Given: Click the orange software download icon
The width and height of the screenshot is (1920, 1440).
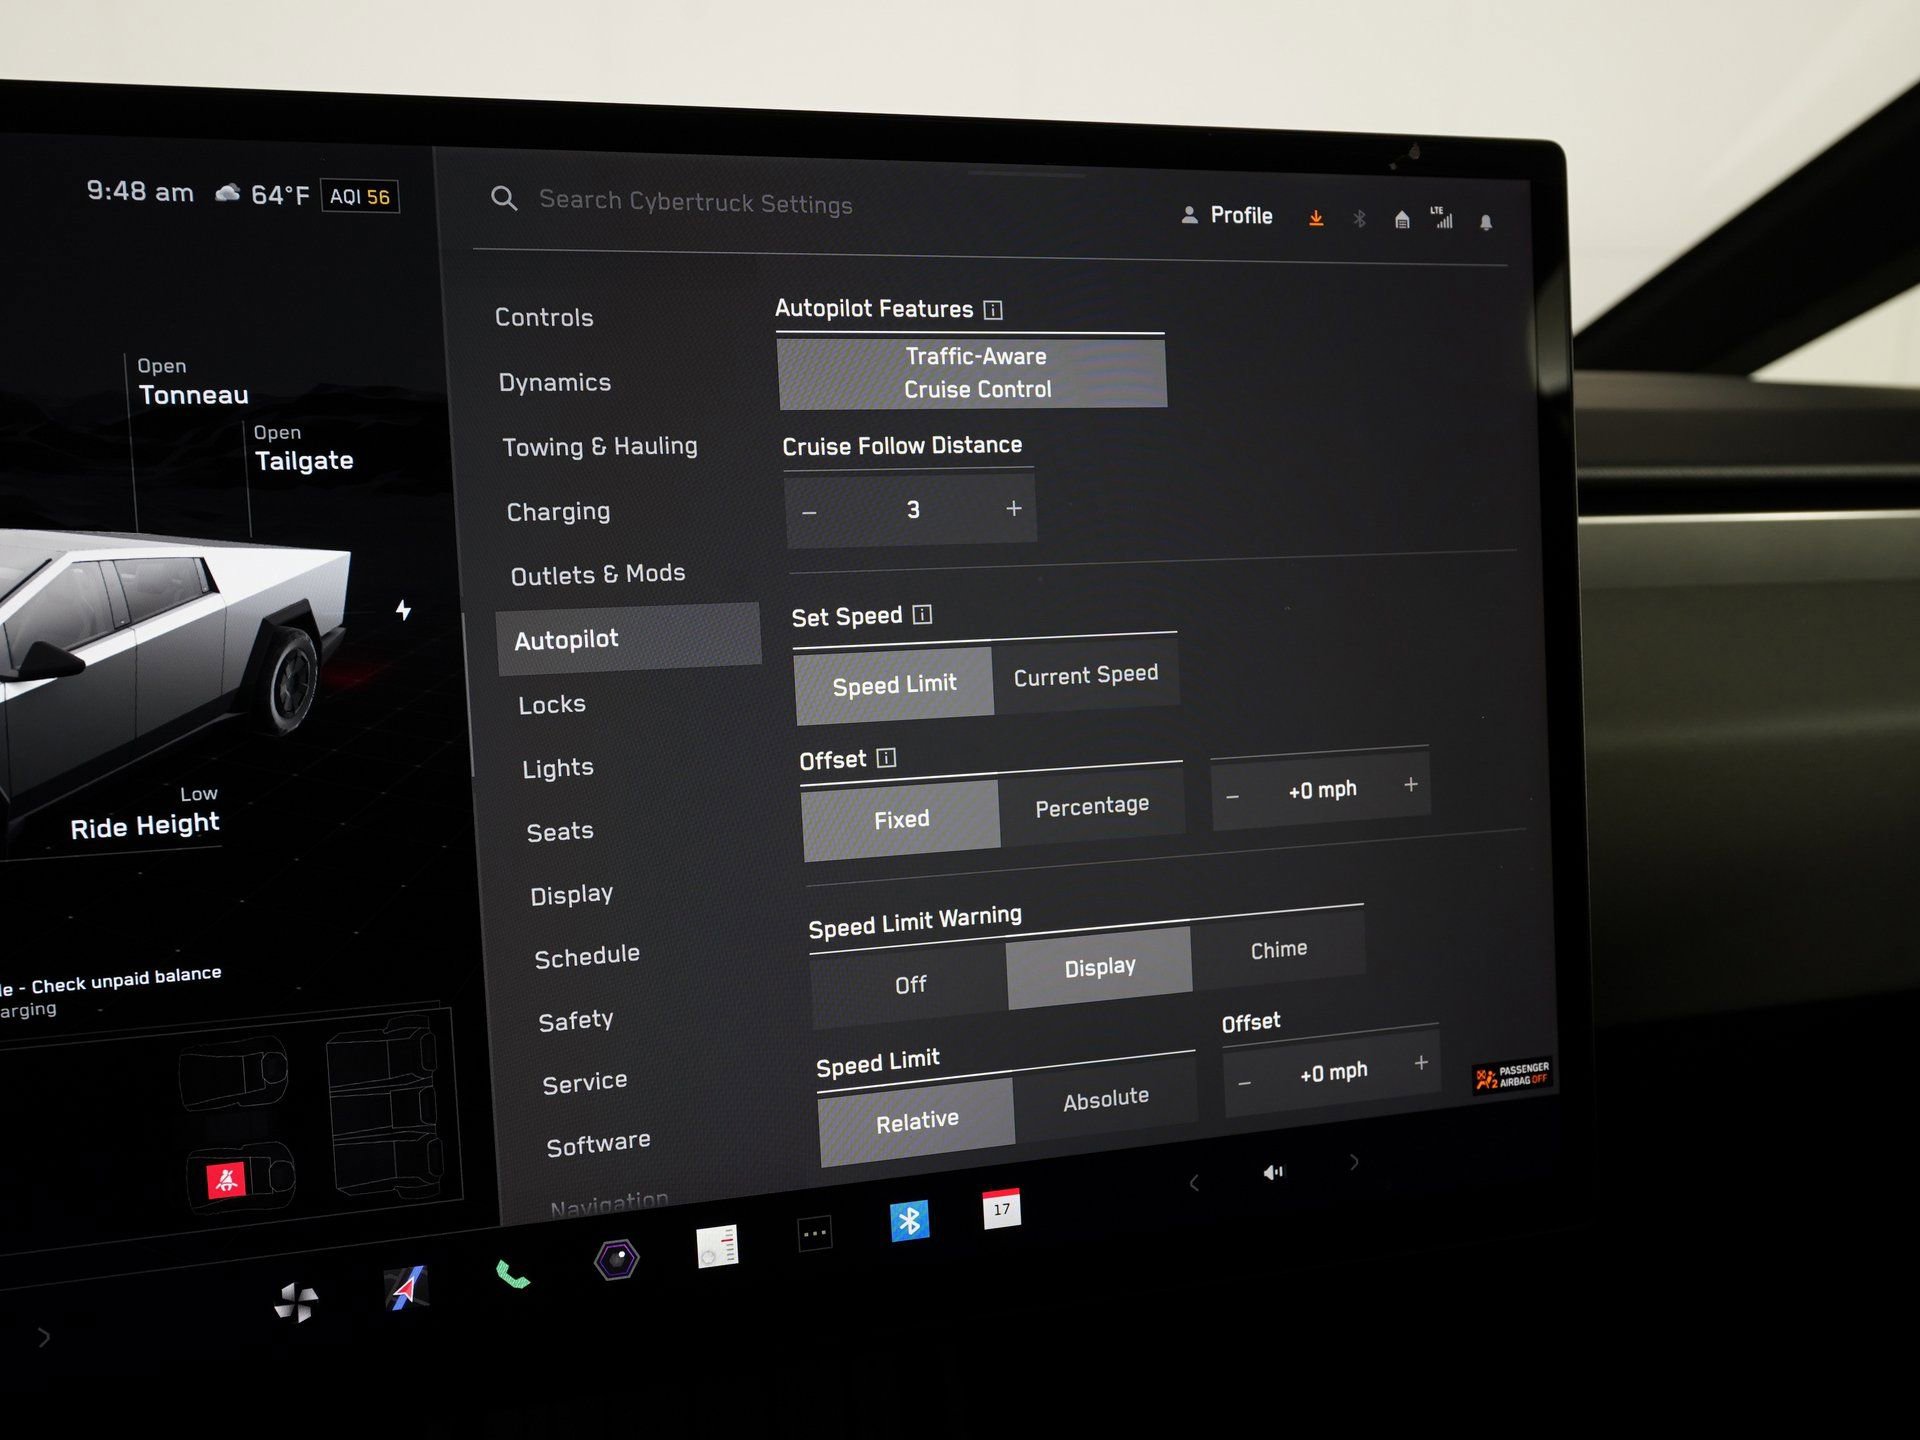Looking at the screenshot, I should pos(1316,218).
